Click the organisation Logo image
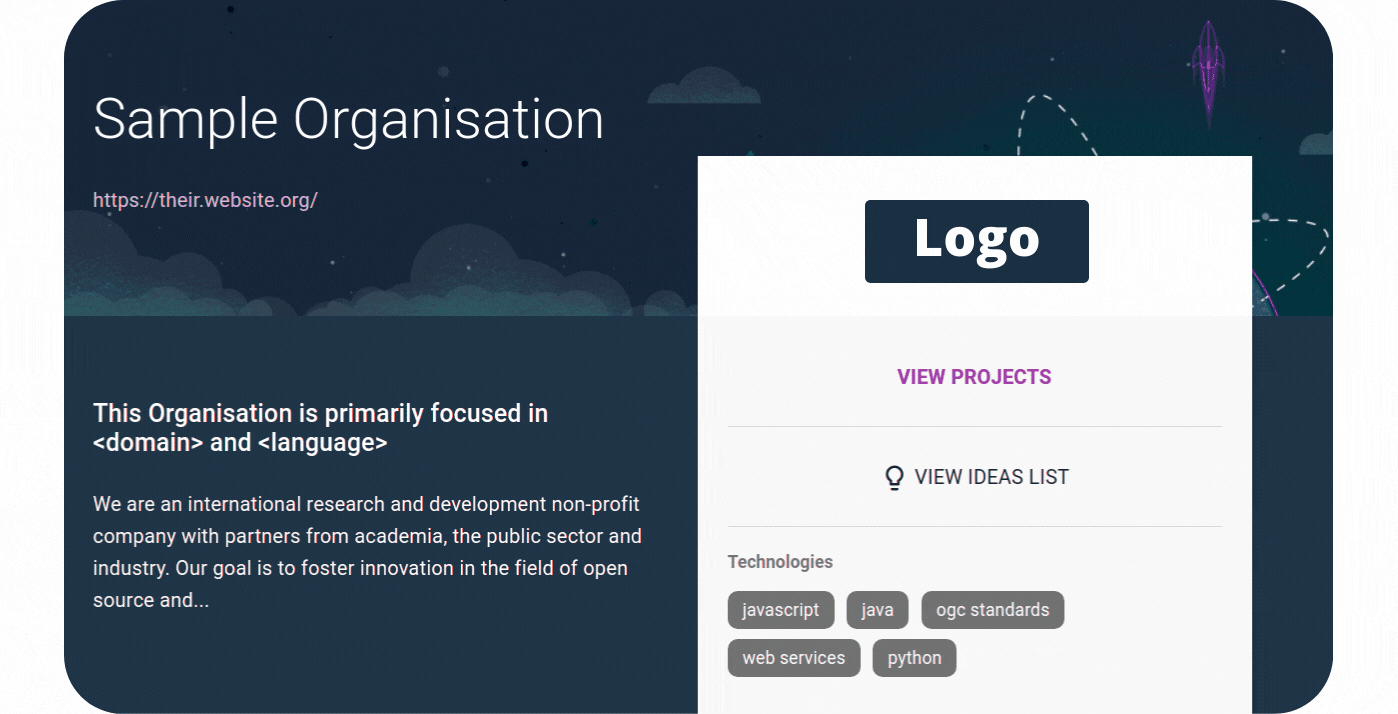This screenshot has height=714, width=1398. point(976,241)
